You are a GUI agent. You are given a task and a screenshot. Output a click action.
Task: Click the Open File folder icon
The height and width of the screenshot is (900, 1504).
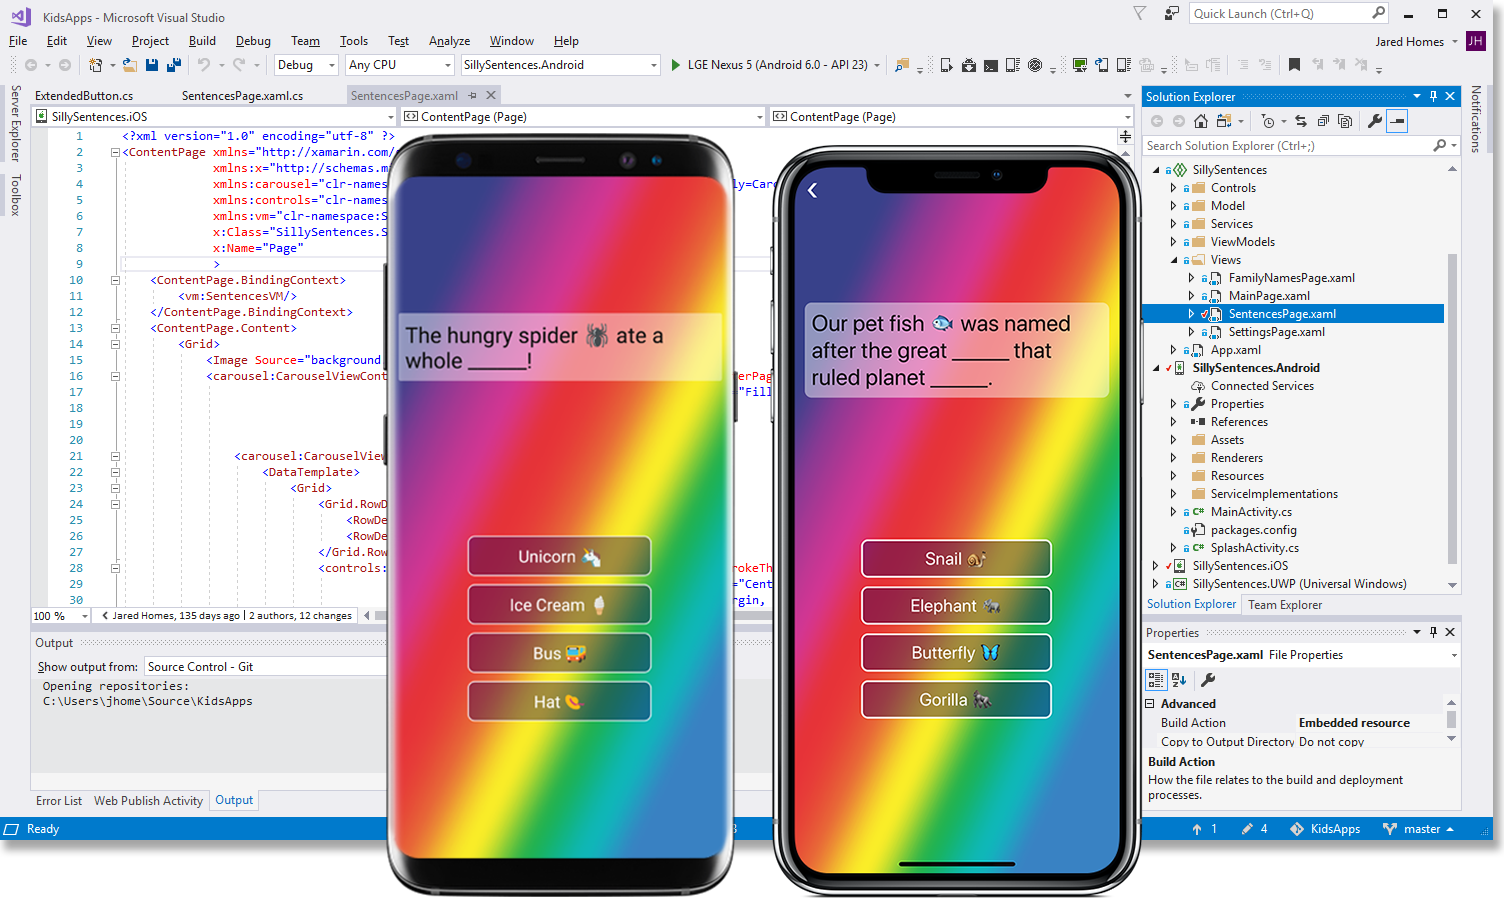[x=130, y=65]
